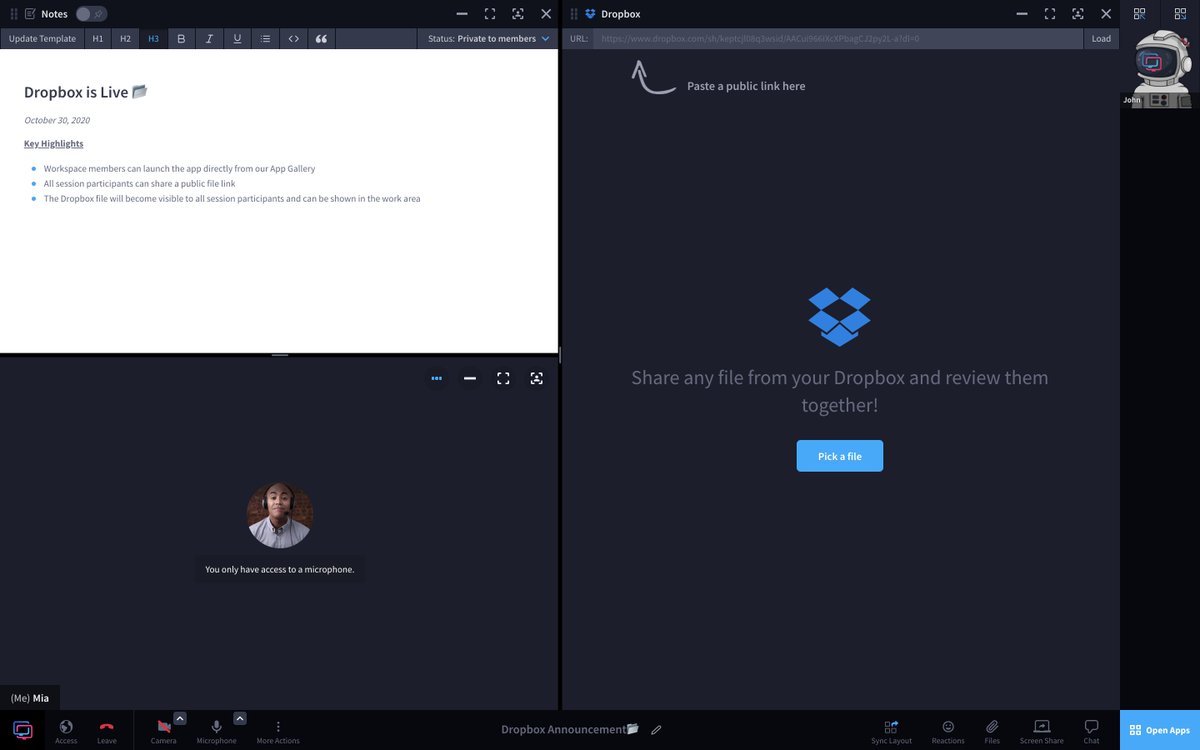
Task: Open the Access settings
Action: (66, 731)
